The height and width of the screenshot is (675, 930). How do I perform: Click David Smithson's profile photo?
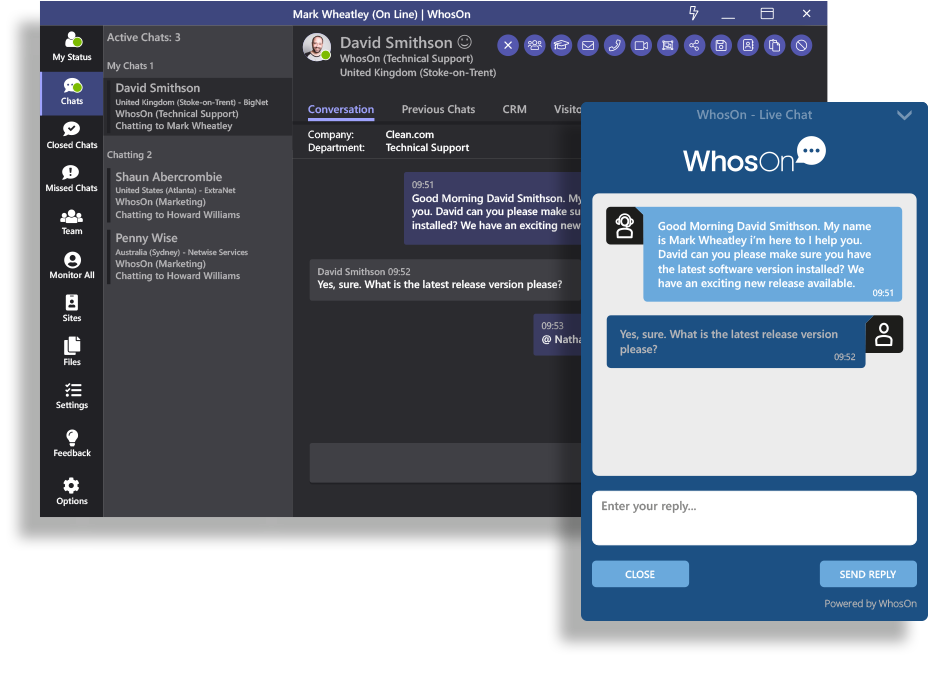(317, 47)
